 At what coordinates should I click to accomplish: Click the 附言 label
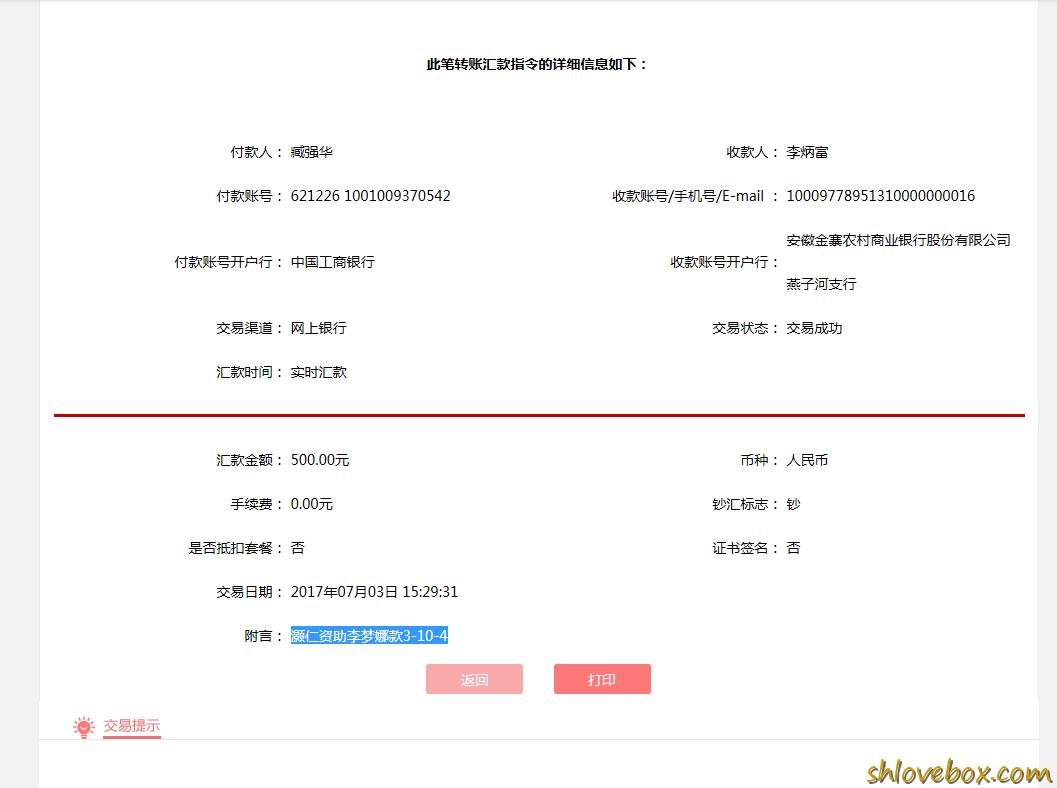click(x=263, y=636)
